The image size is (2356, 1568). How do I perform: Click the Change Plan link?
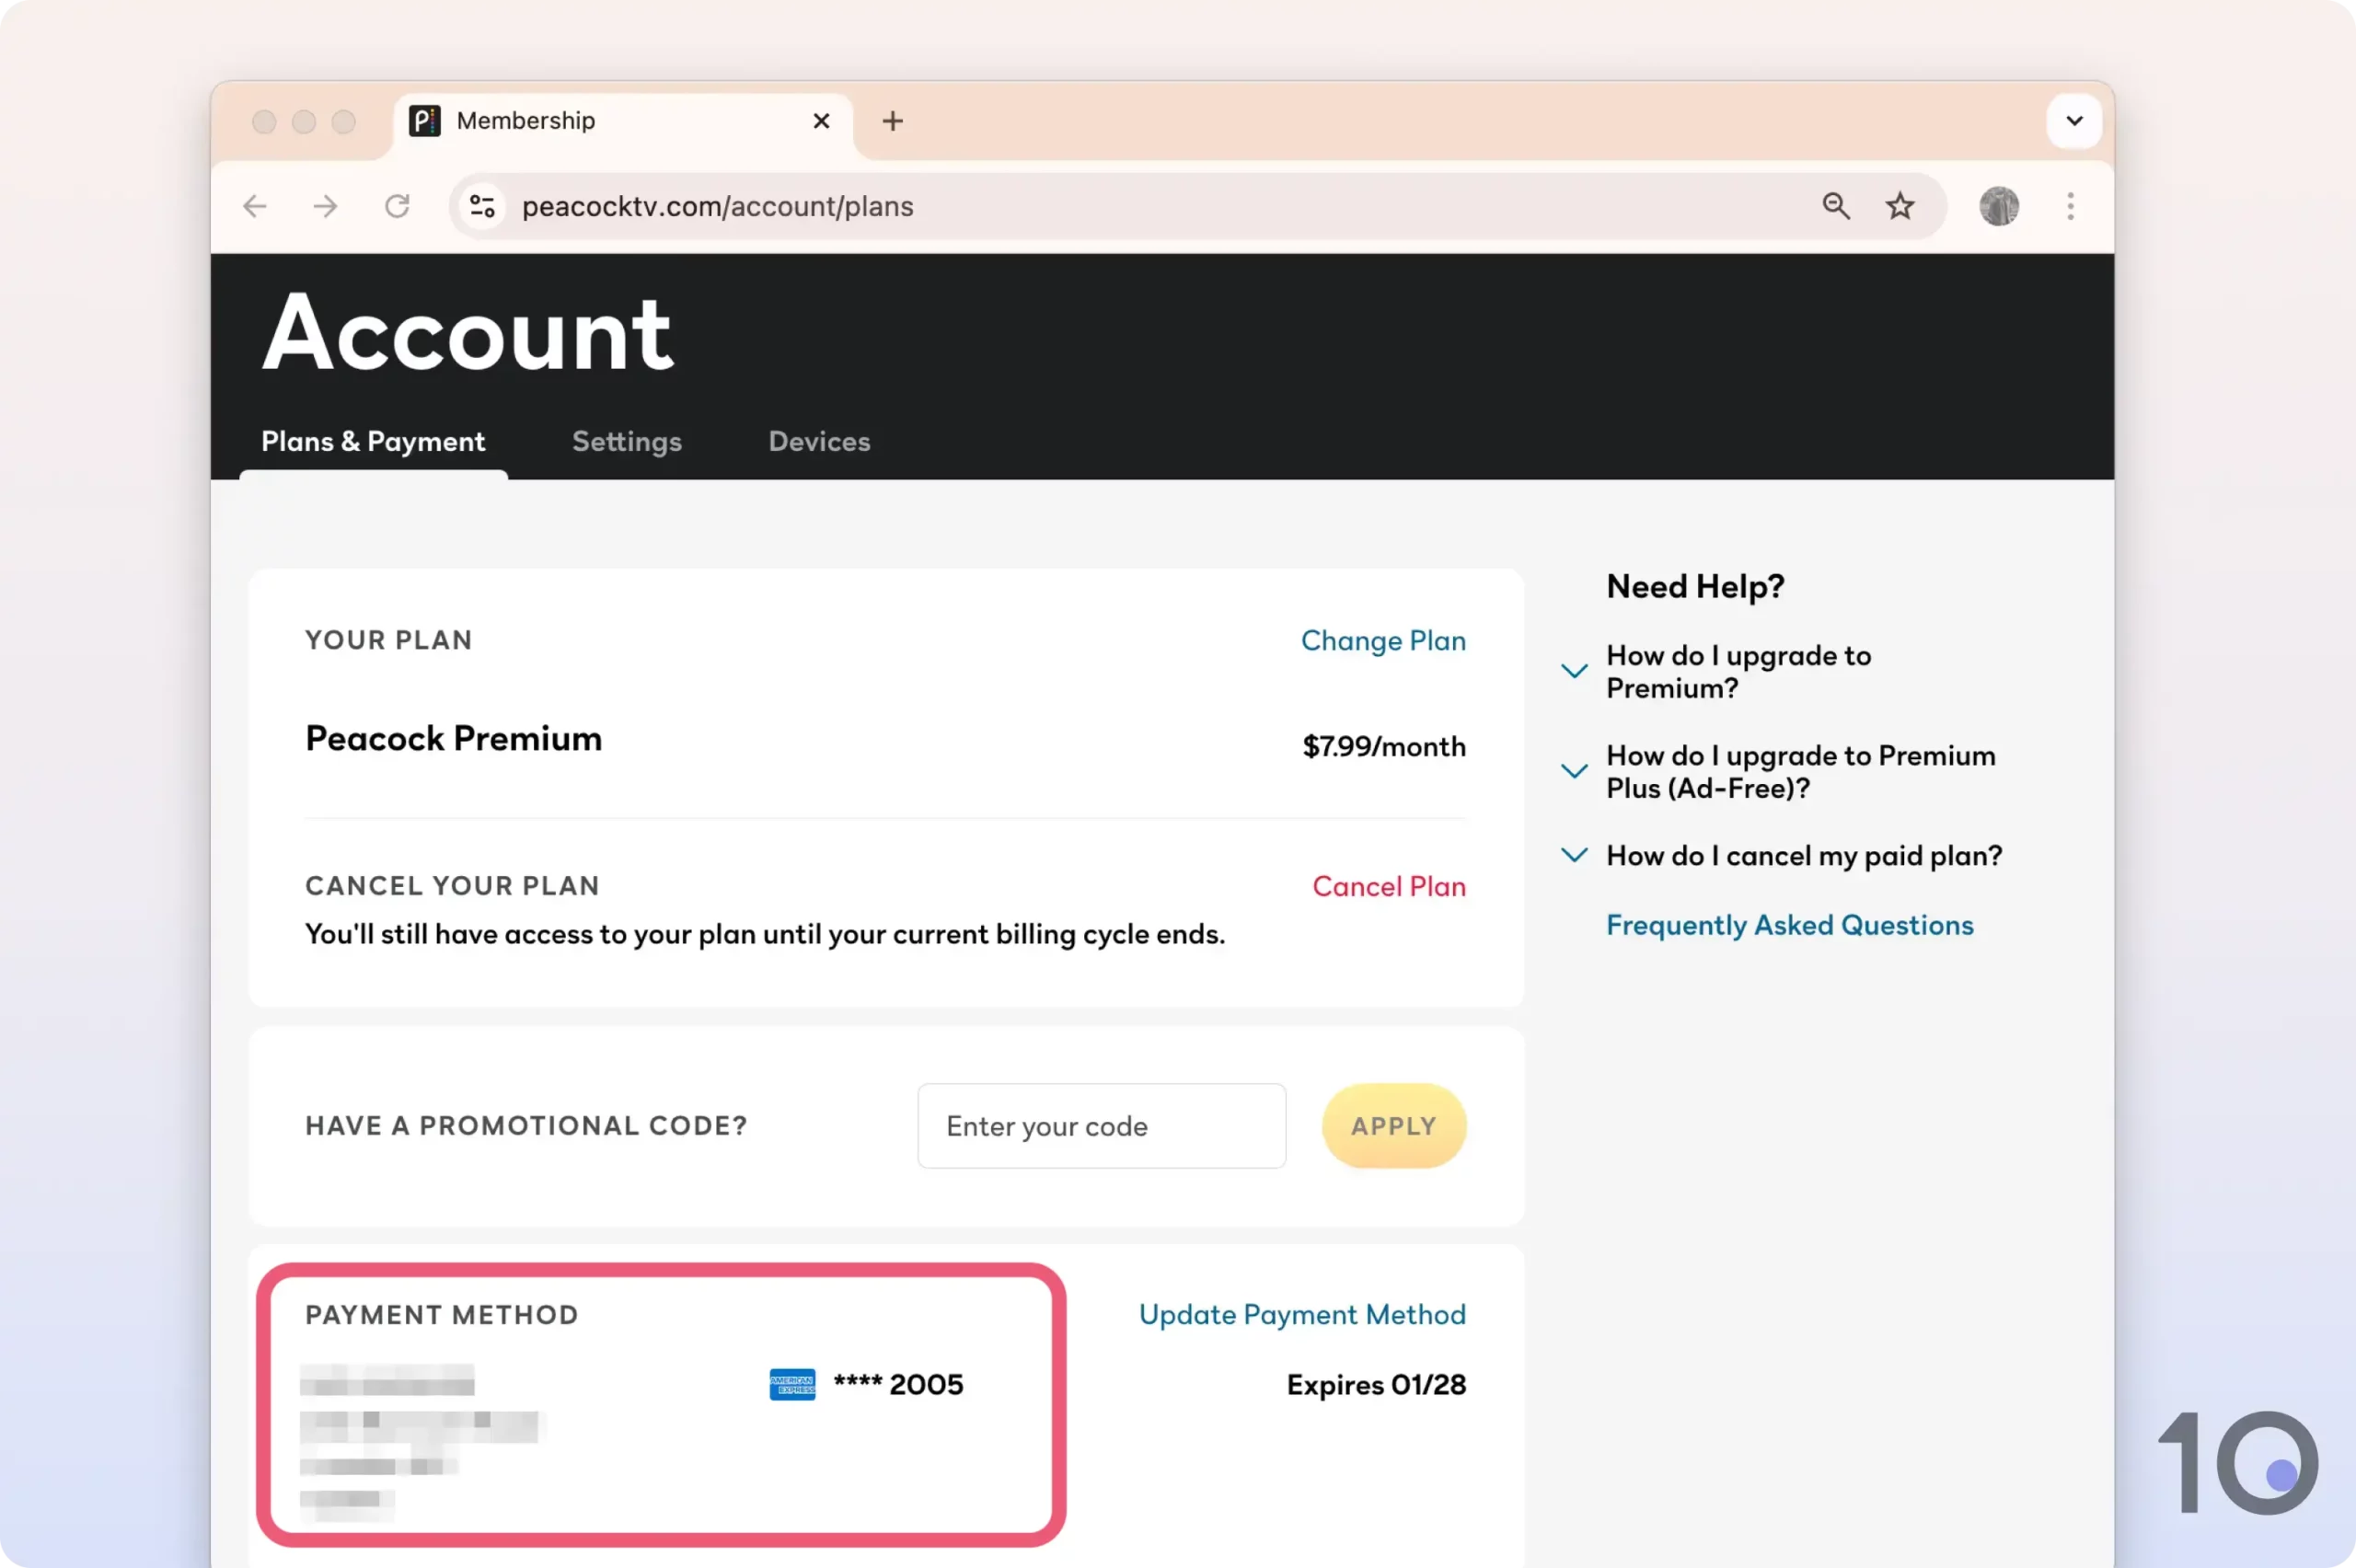pos(1383,640)
